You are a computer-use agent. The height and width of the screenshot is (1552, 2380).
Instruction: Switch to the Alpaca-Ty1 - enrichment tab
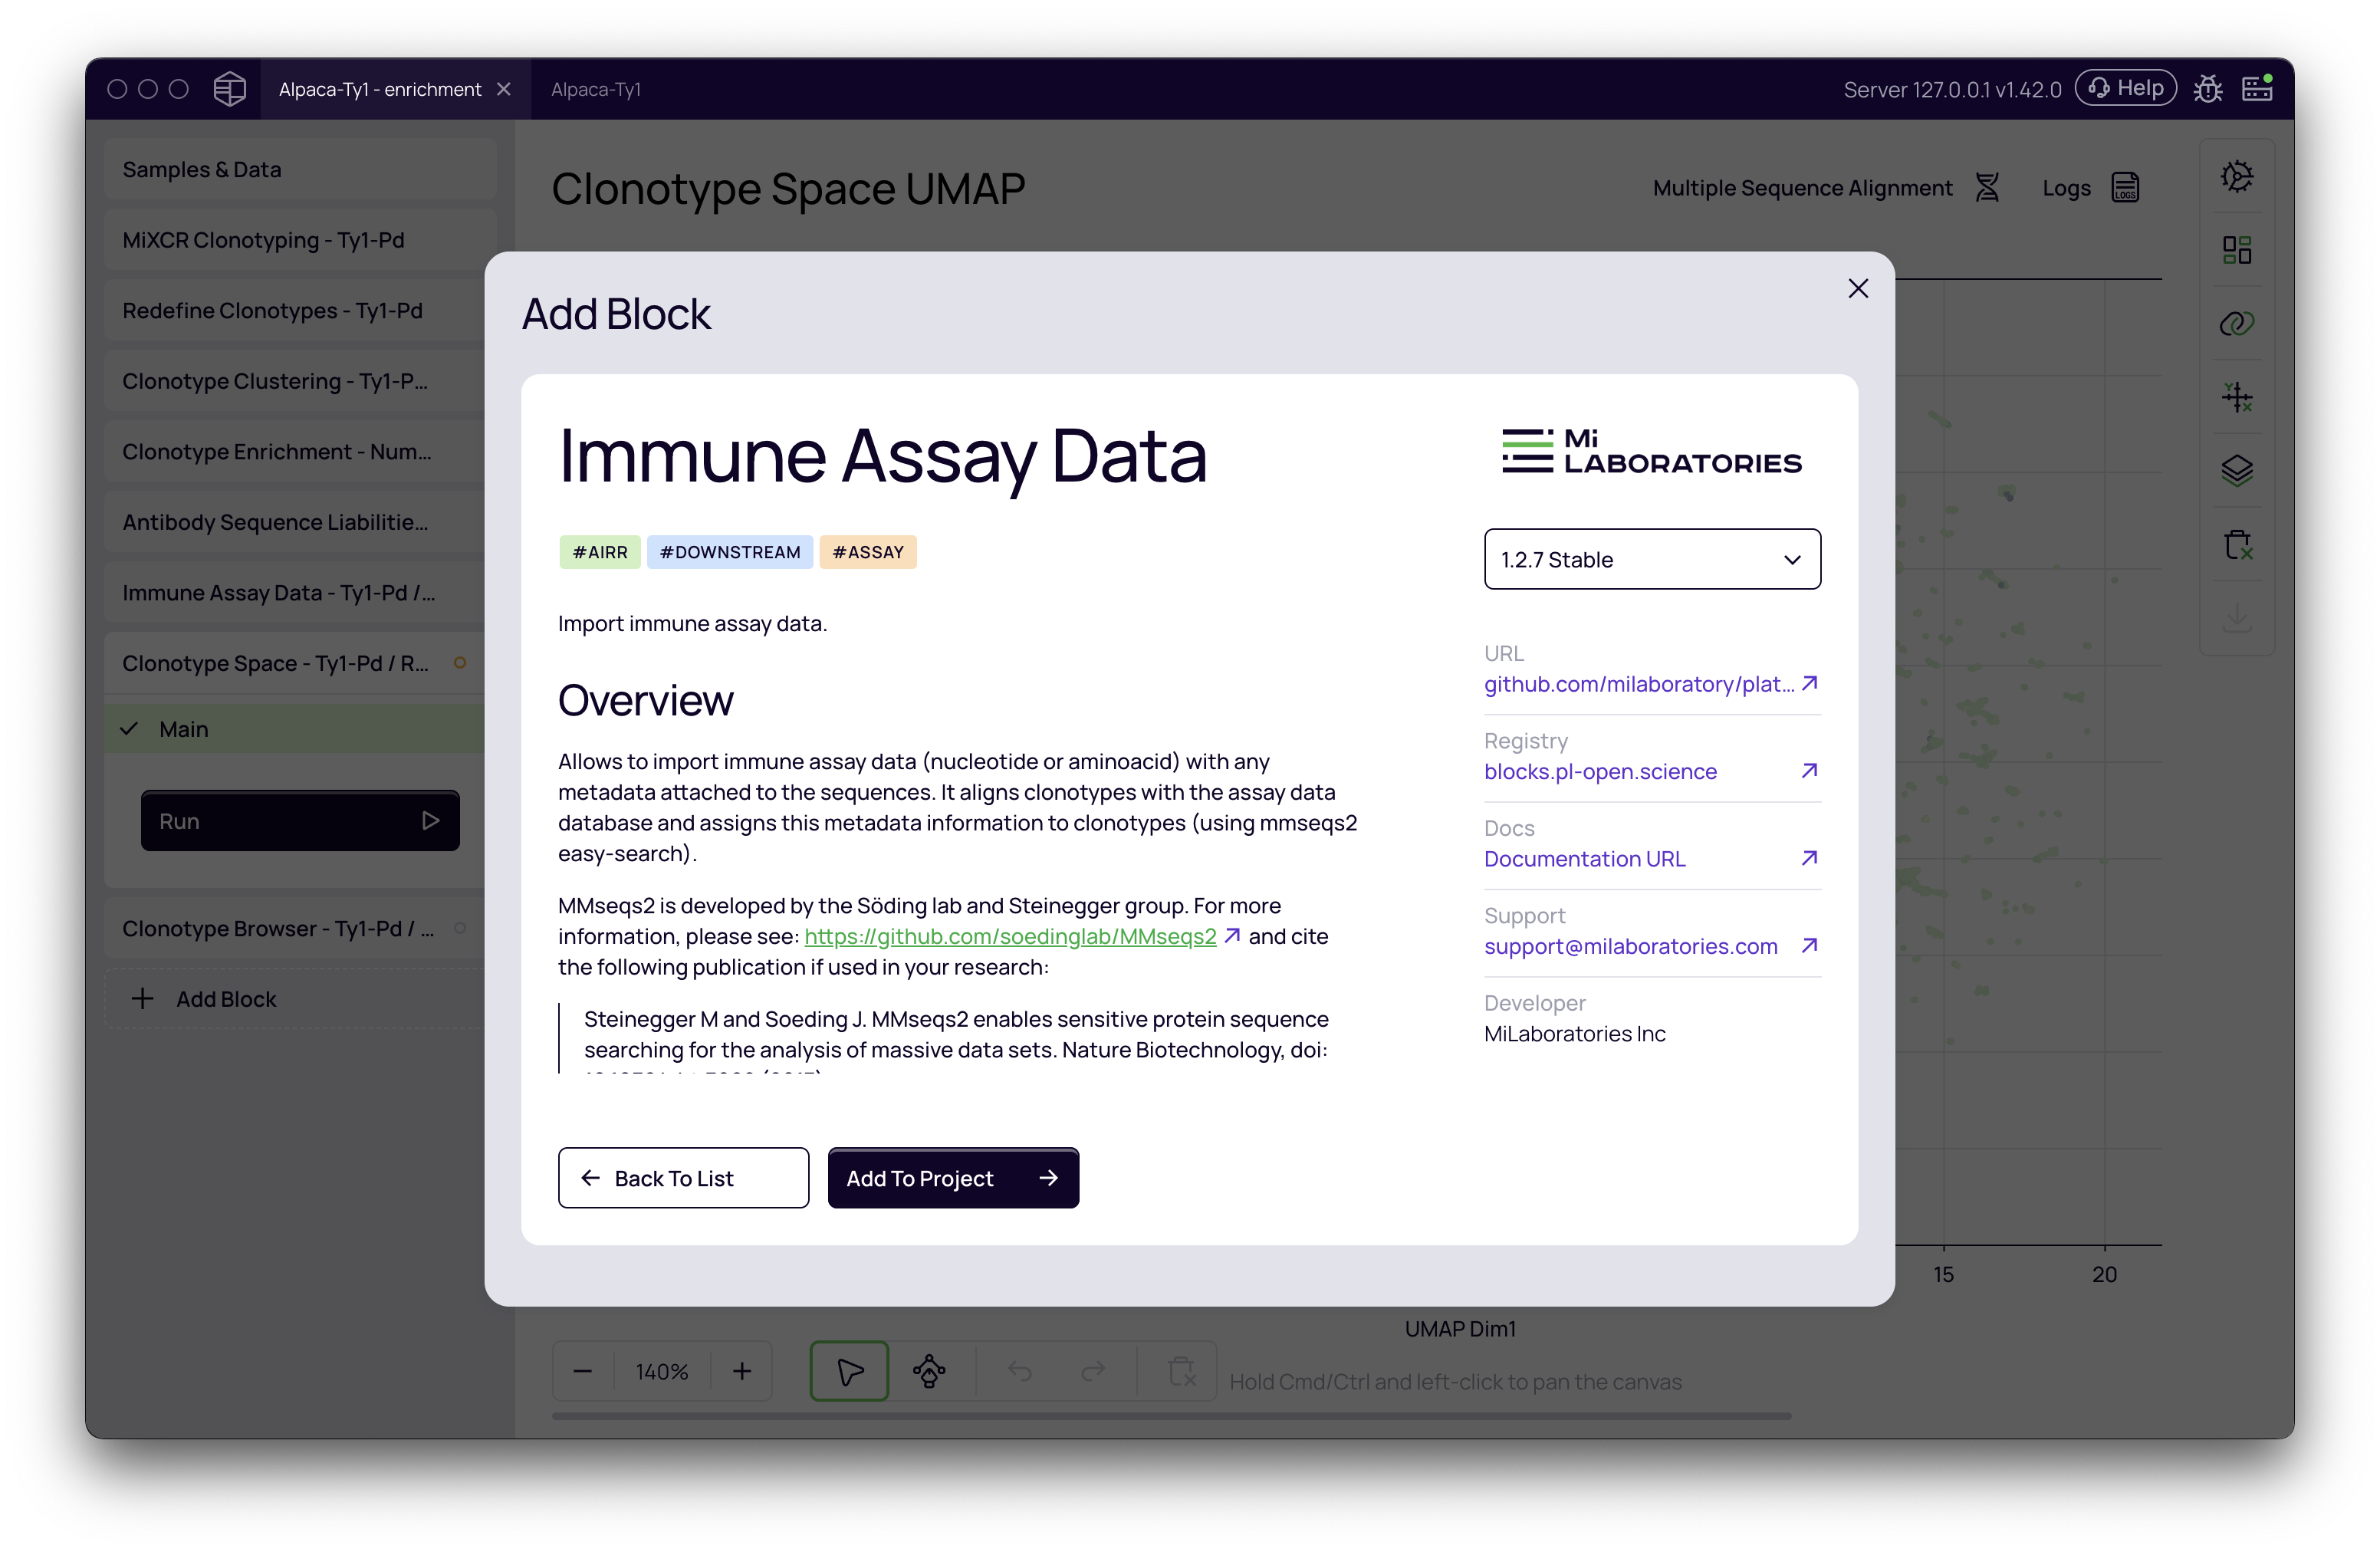[380, 88]
